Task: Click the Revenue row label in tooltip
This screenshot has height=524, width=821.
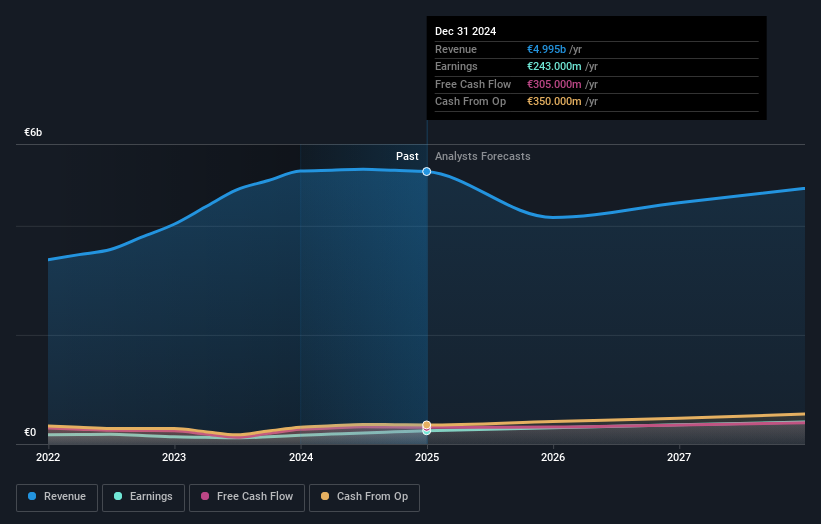Action: [x=456, y=49]
